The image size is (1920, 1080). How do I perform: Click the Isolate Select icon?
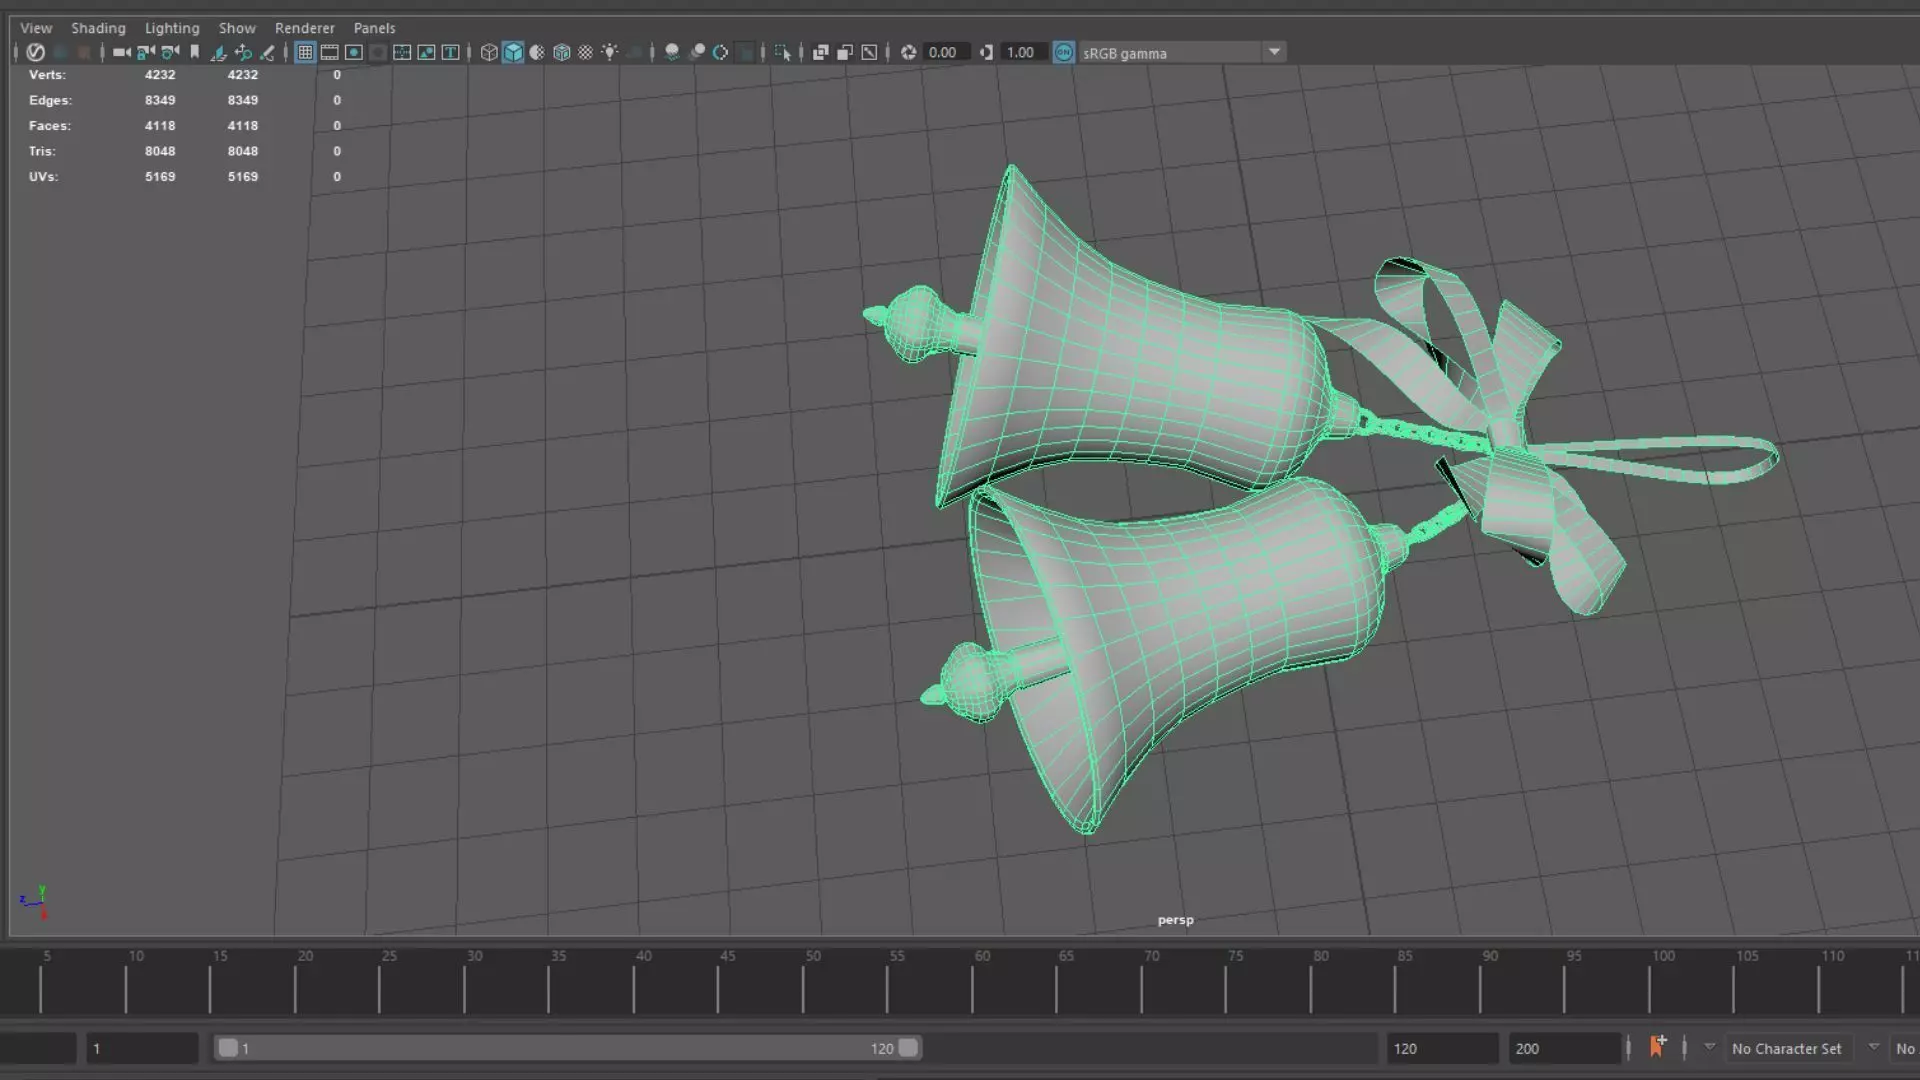(x=782, y=52)
